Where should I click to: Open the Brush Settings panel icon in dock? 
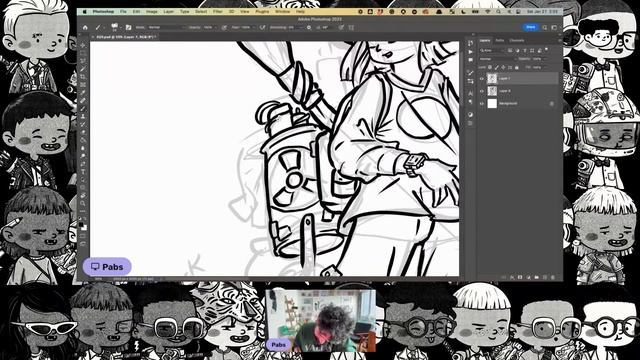(x=471, y=73)
